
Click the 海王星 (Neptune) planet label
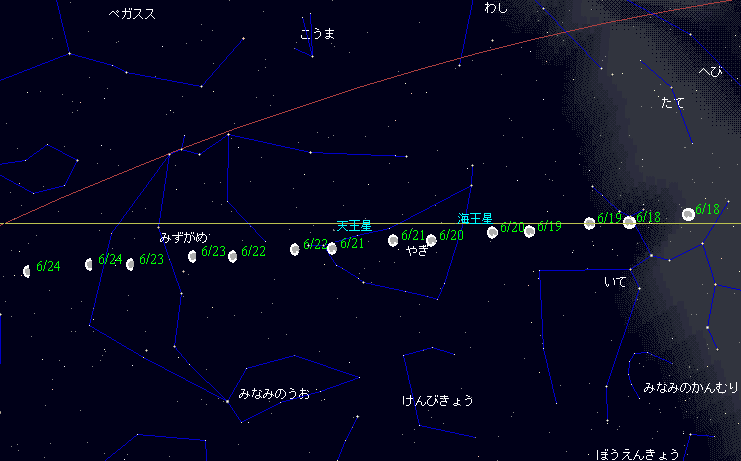[475, 218]
